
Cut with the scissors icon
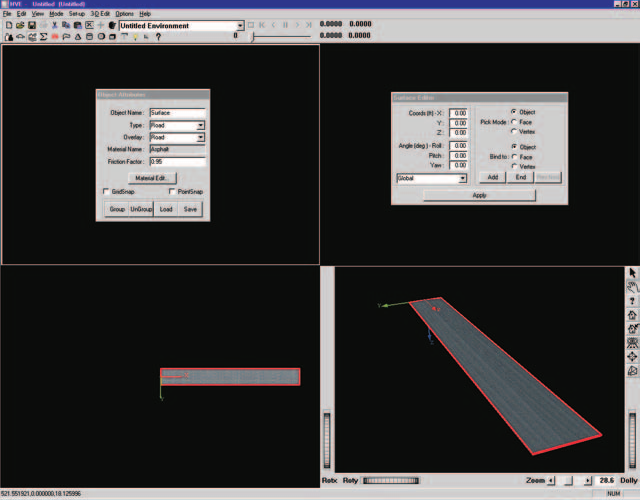click(x=54, y=25)
